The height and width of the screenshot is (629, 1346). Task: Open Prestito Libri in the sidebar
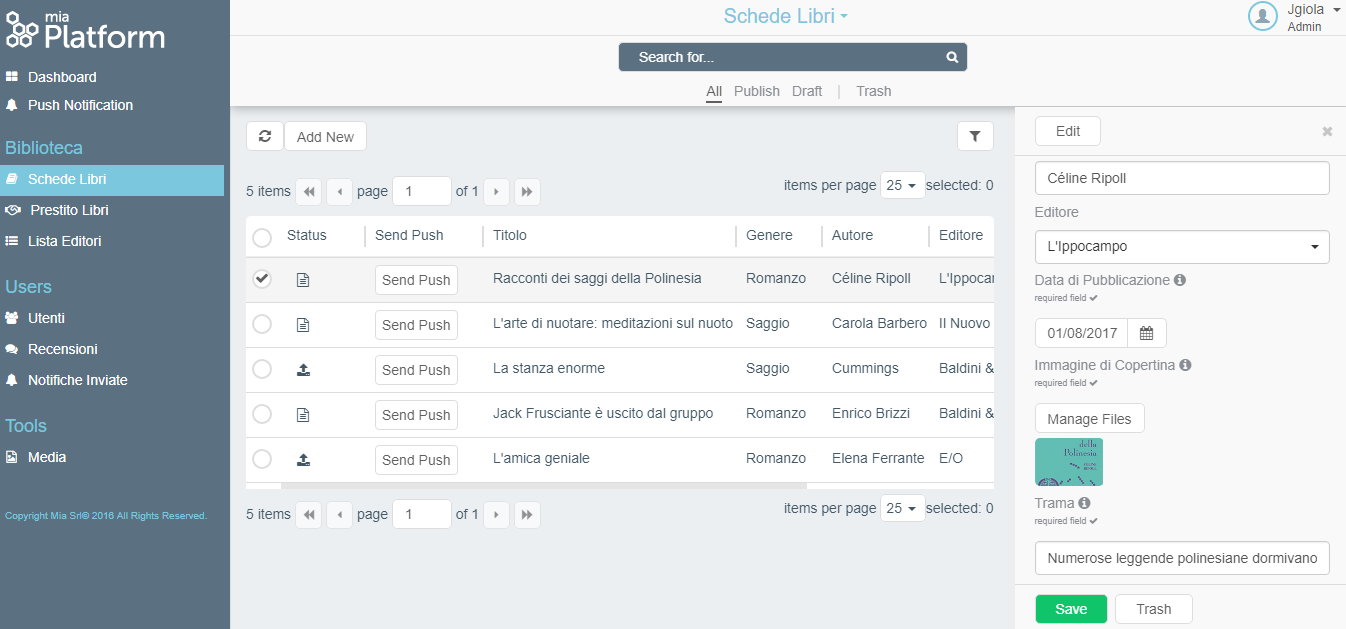tap(69, 210)
